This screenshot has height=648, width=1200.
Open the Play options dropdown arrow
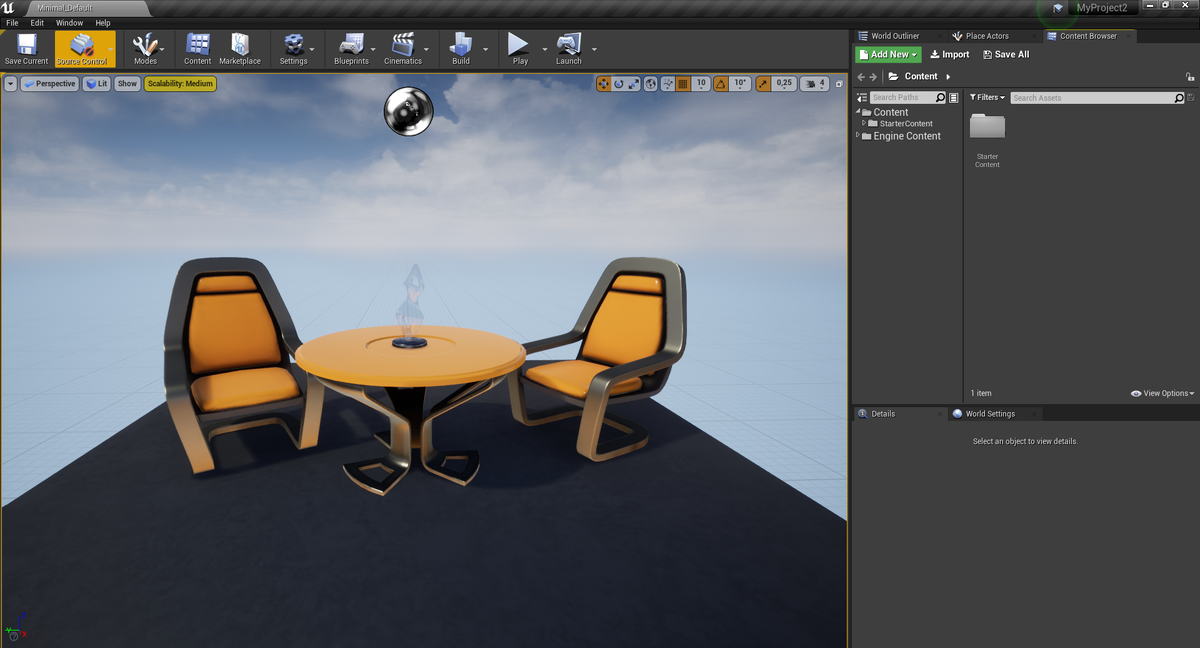tap(546, 49)
